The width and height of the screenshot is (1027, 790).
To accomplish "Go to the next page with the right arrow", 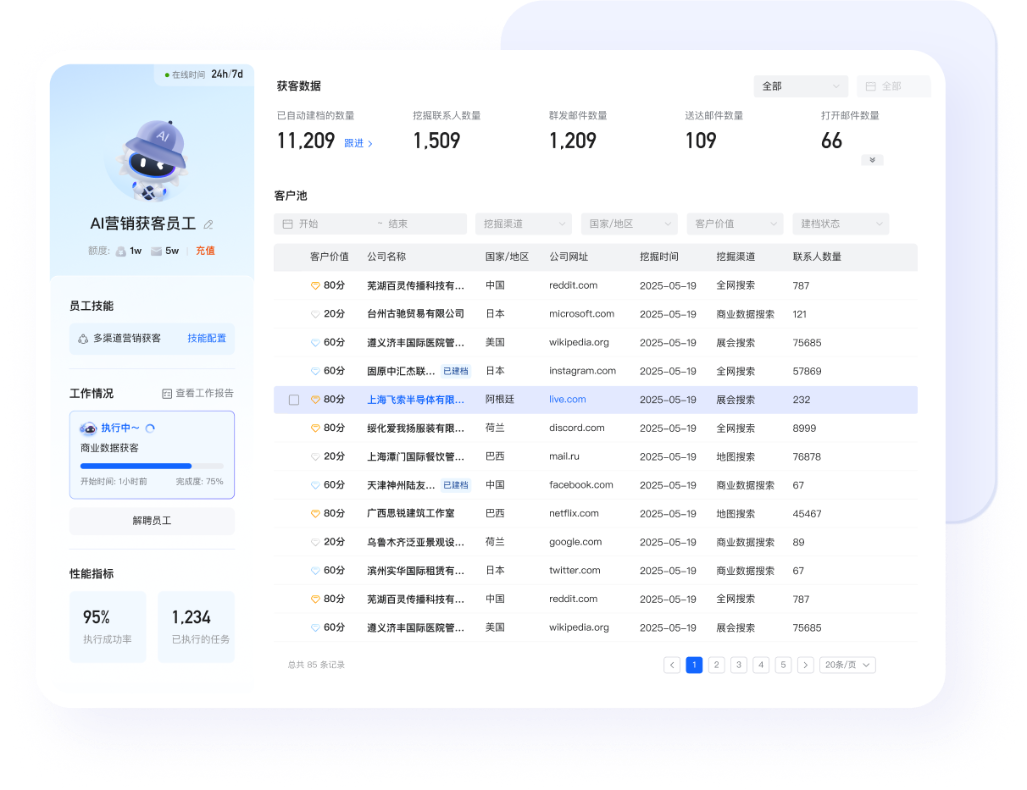I will (x=805, y=665).
